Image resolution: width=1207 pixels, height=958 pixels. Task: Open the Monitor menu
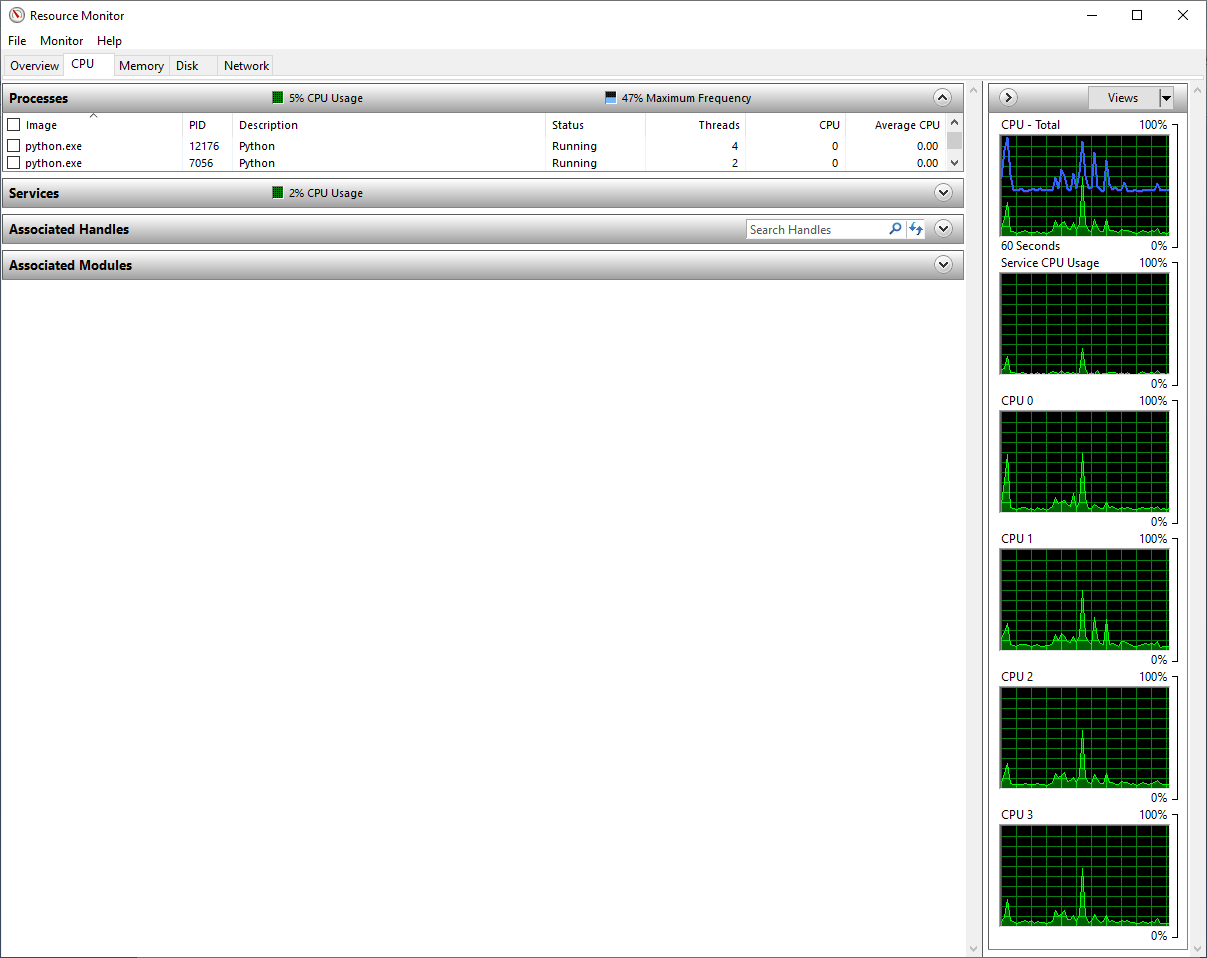61,40
